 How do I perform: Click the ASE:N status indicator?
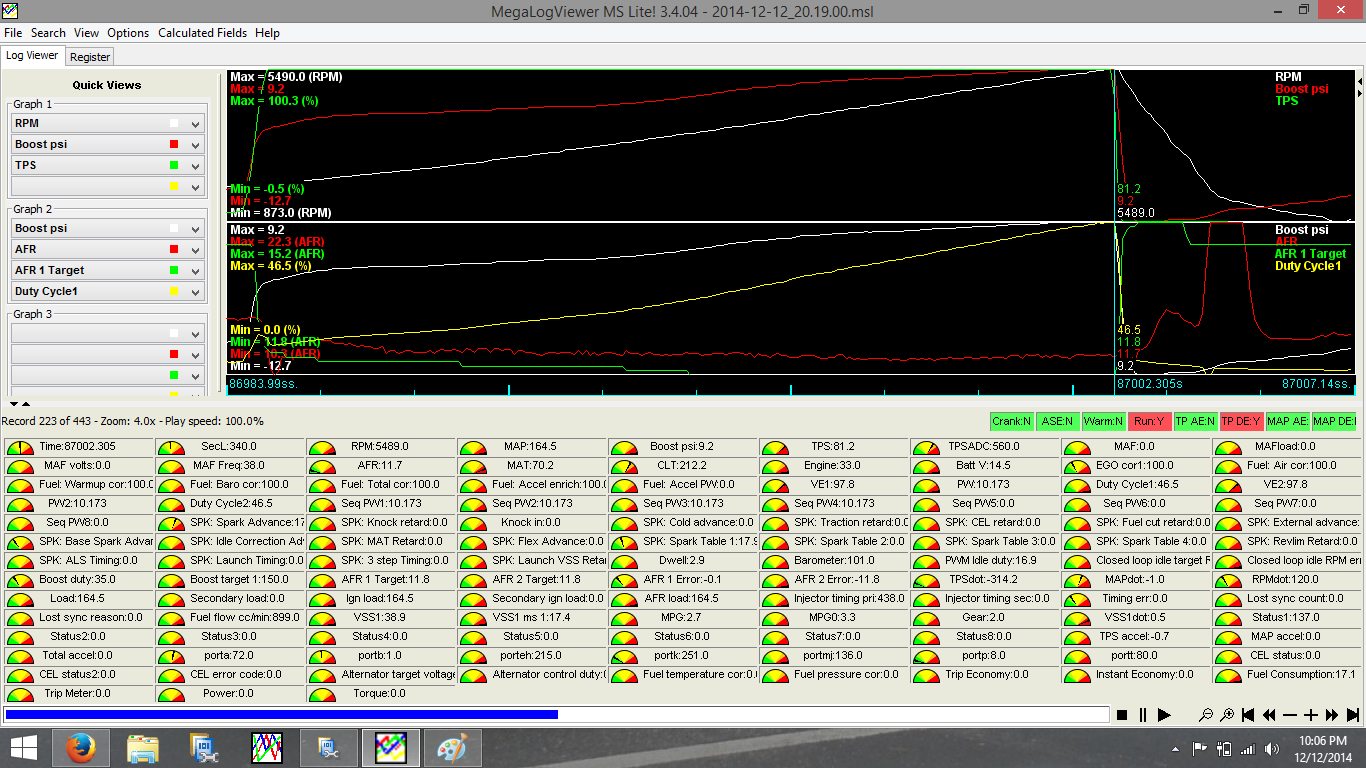(x=1058, y=422)
